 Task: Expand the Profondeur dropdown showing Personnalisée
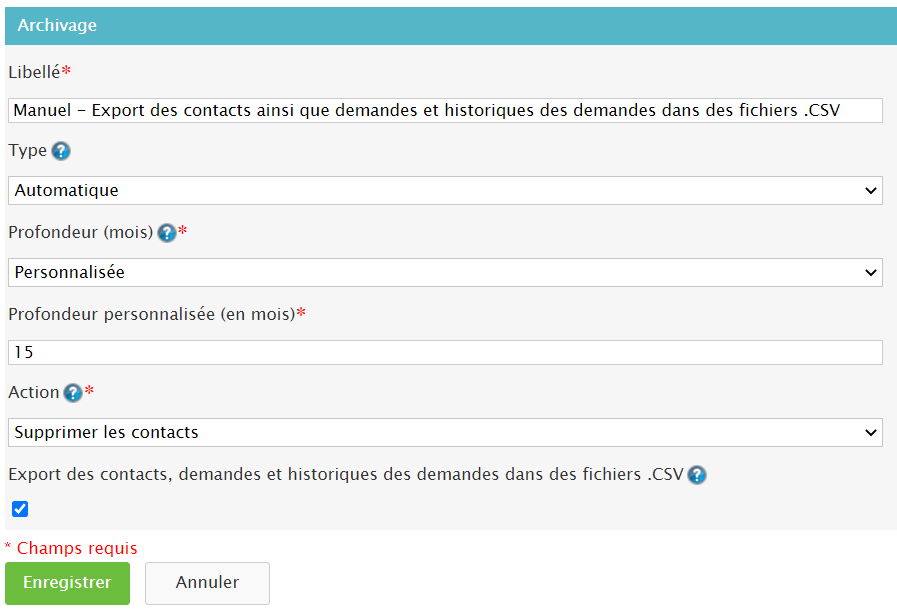[x=445, y=272]
